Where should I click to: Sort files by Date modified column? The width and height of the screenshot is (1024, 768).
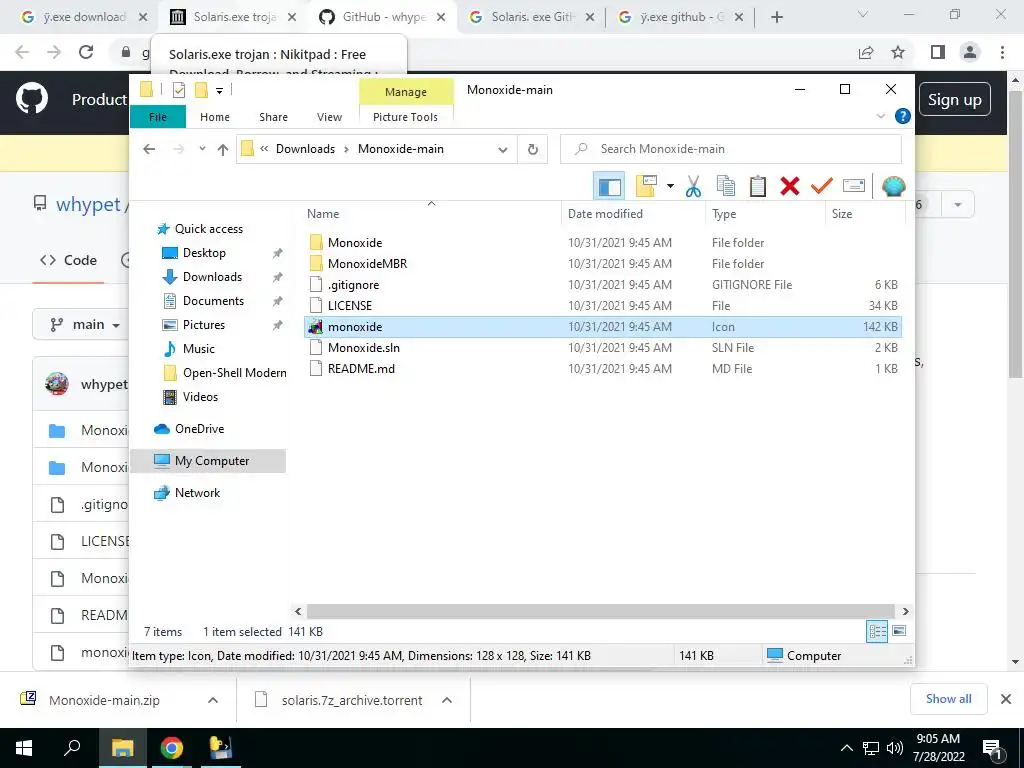pos(633,214)
